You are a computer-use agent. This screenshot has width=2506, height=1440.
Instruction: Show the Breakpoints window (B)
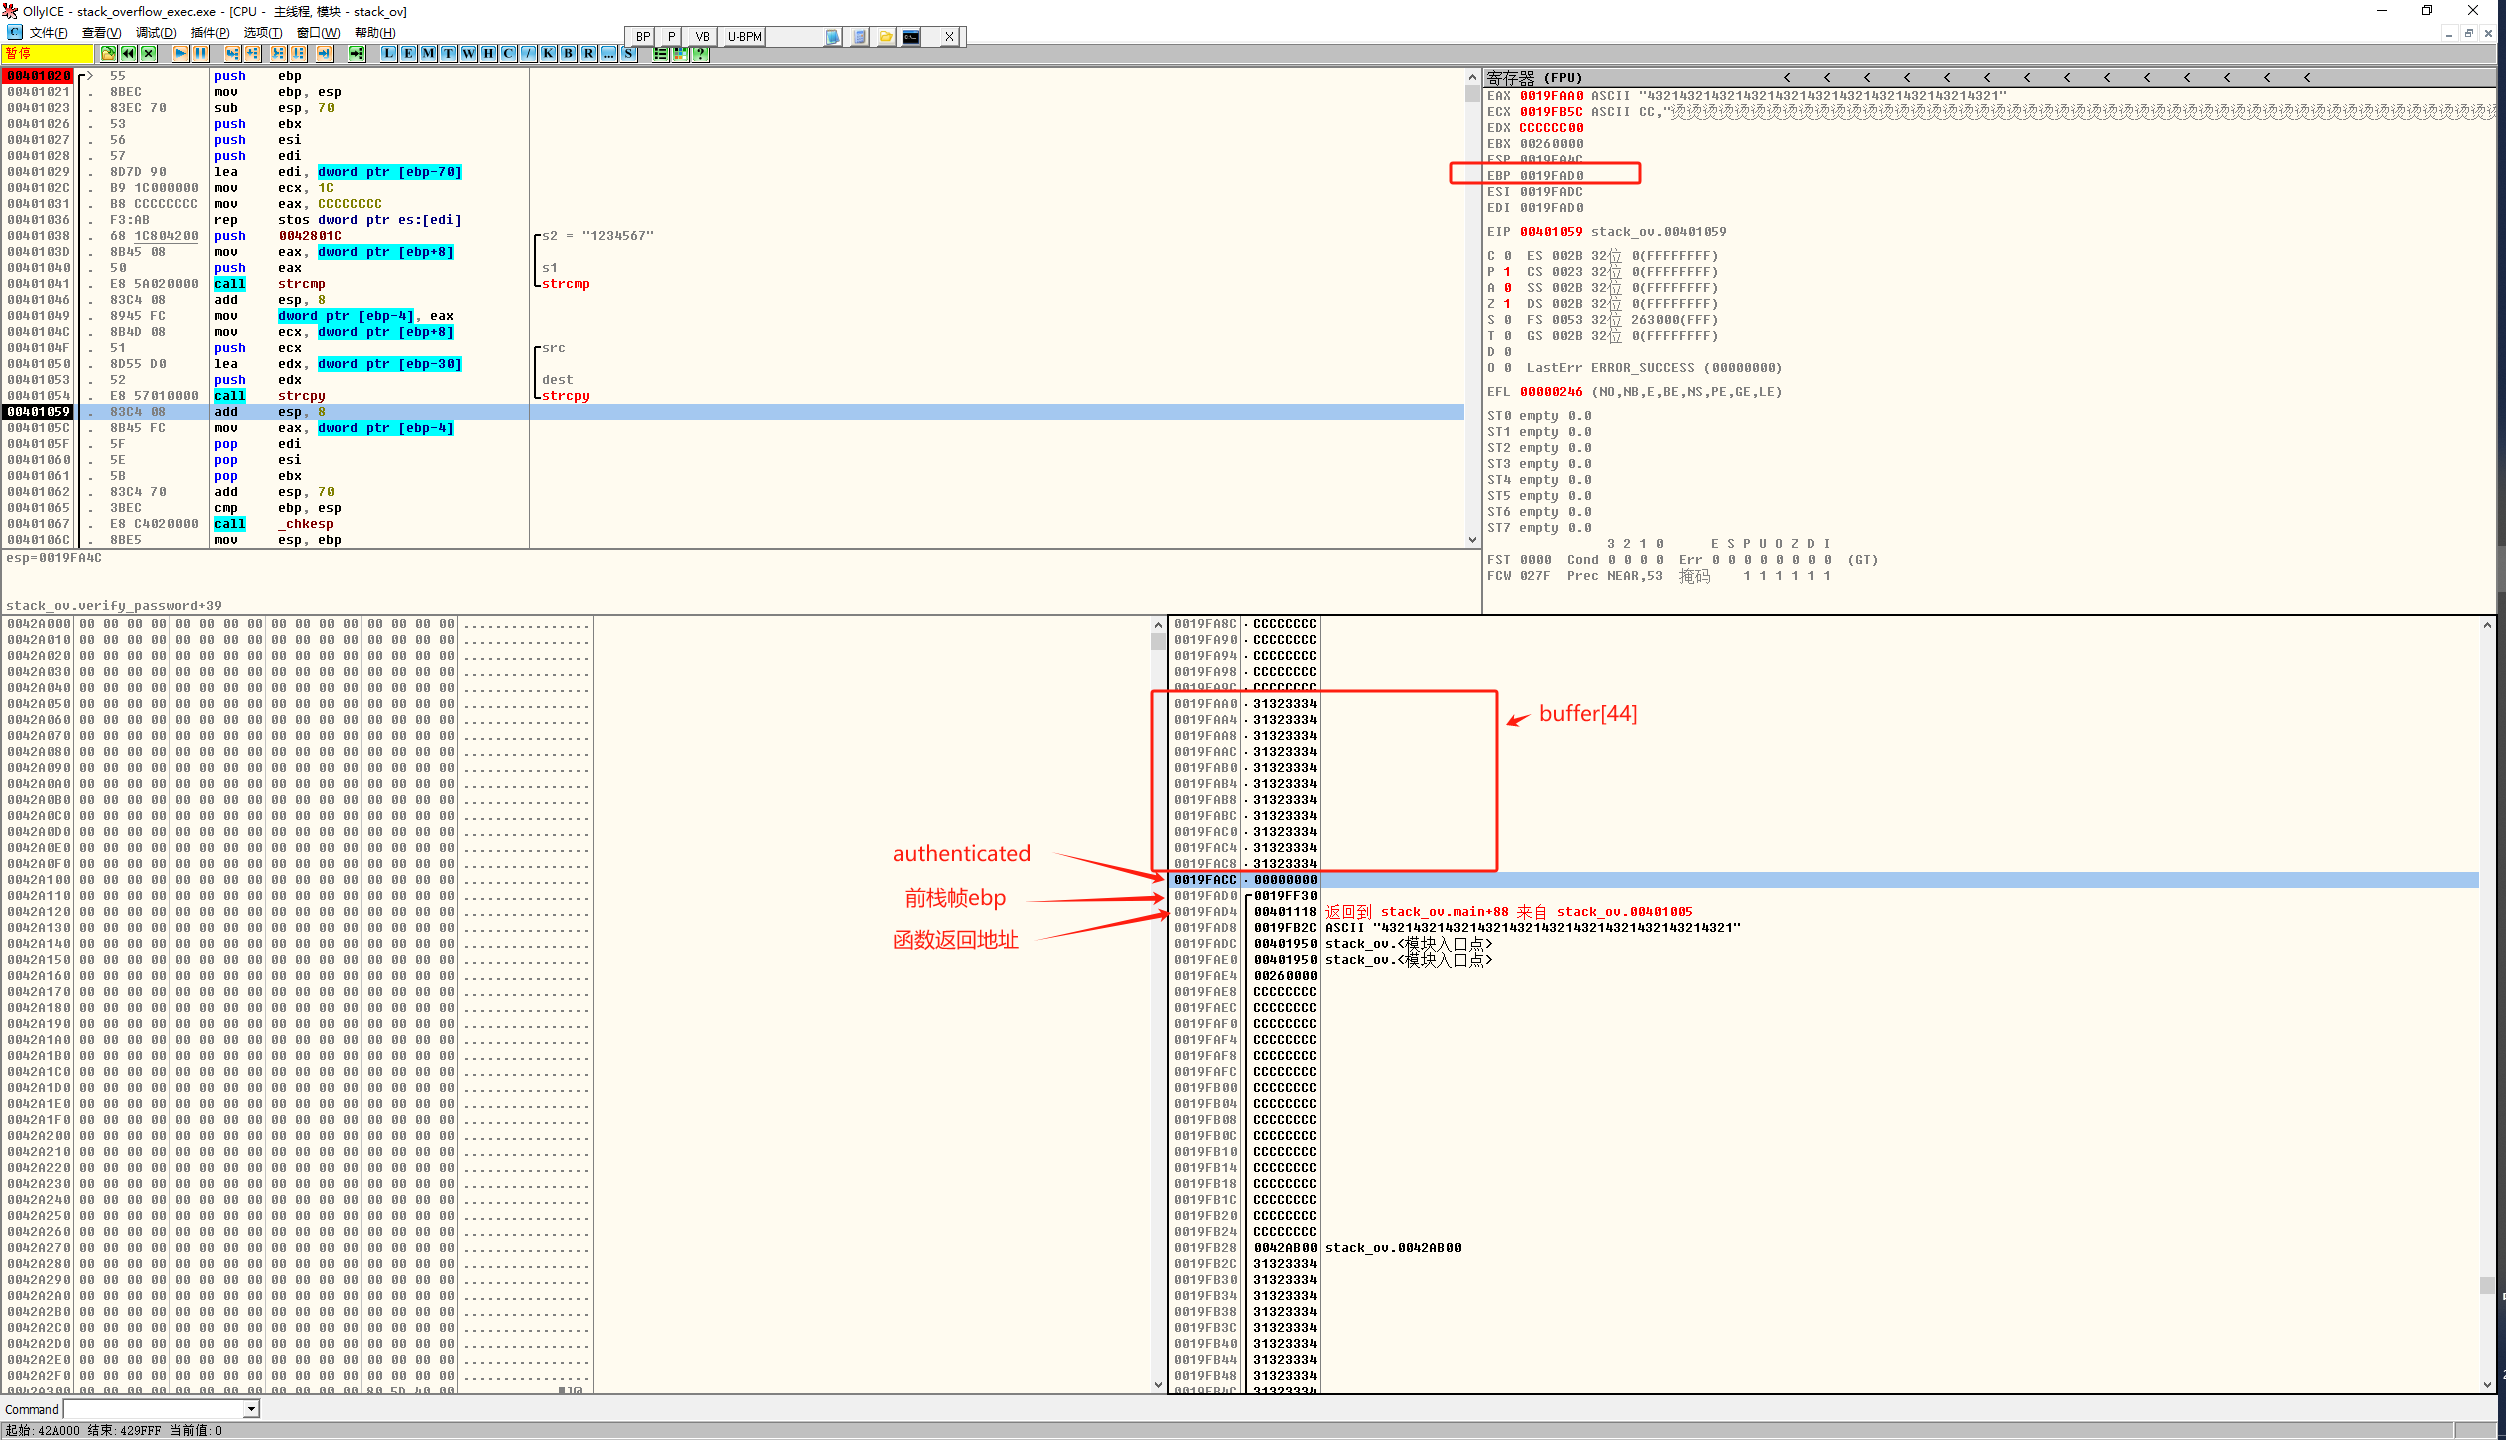tap(568, 54)
